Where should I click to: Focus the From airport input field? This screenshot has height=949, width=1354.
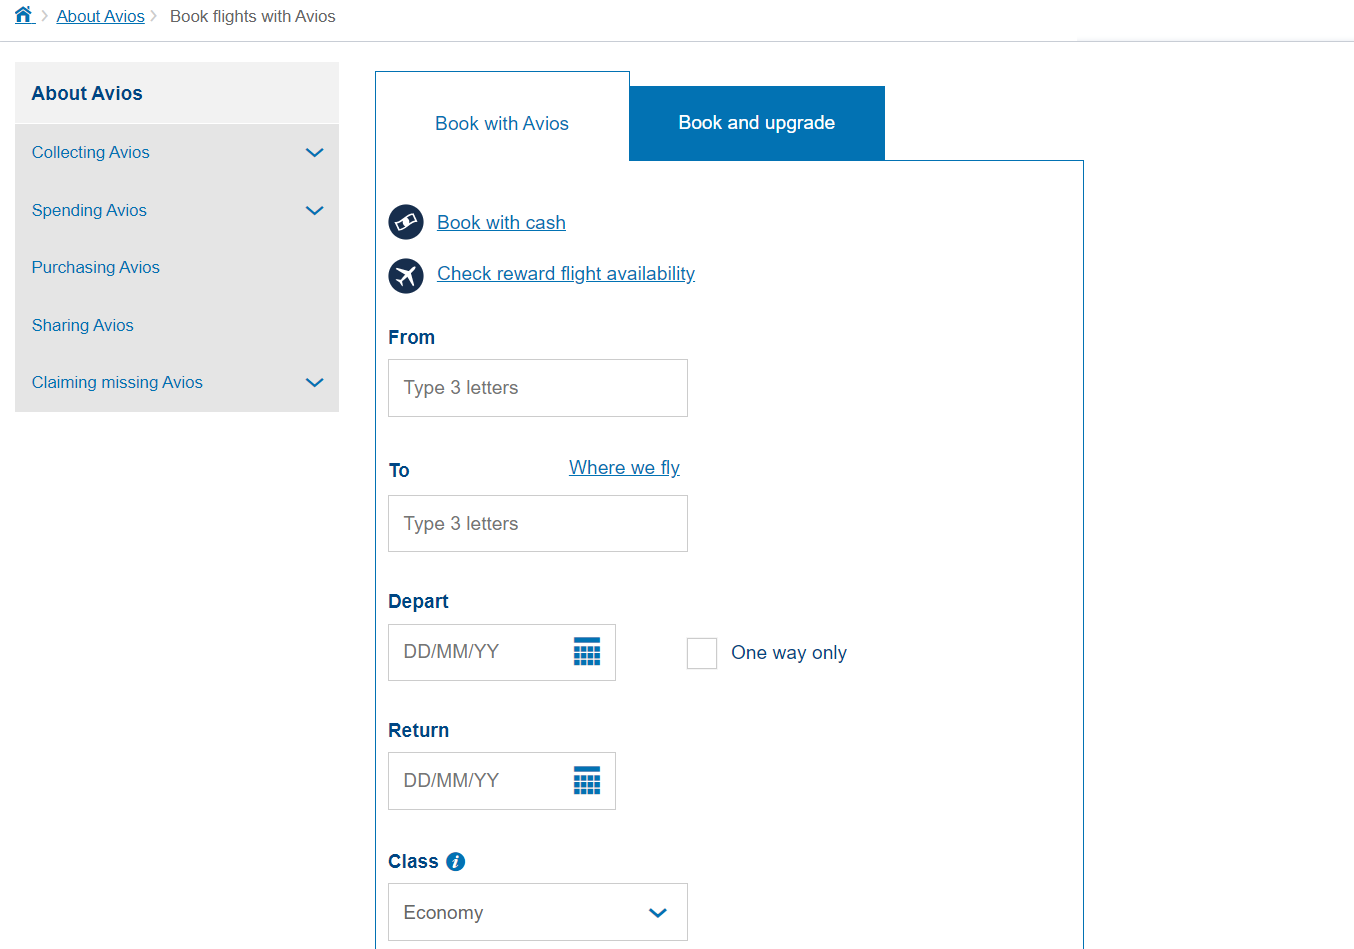point(538,388)
